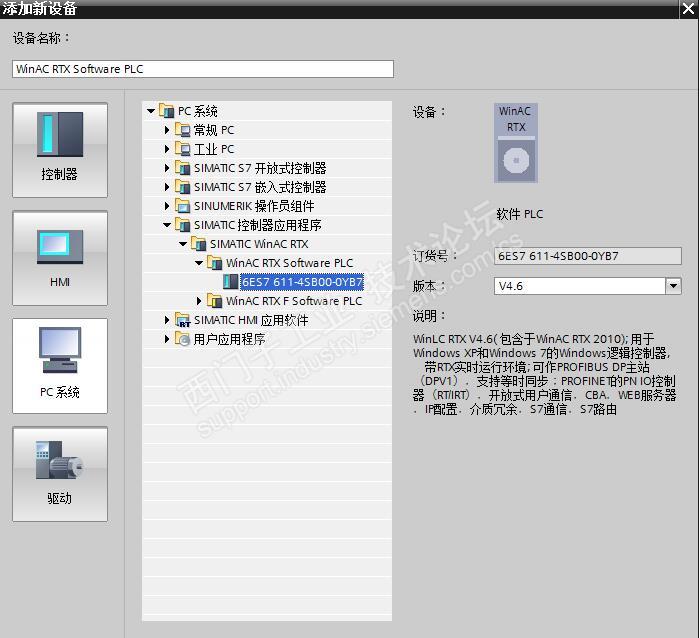Expand SIMATIC S7 开放式控制器 node
Image resolution: width=700 pixels, height=638 pixels.
tap(167, 168)
